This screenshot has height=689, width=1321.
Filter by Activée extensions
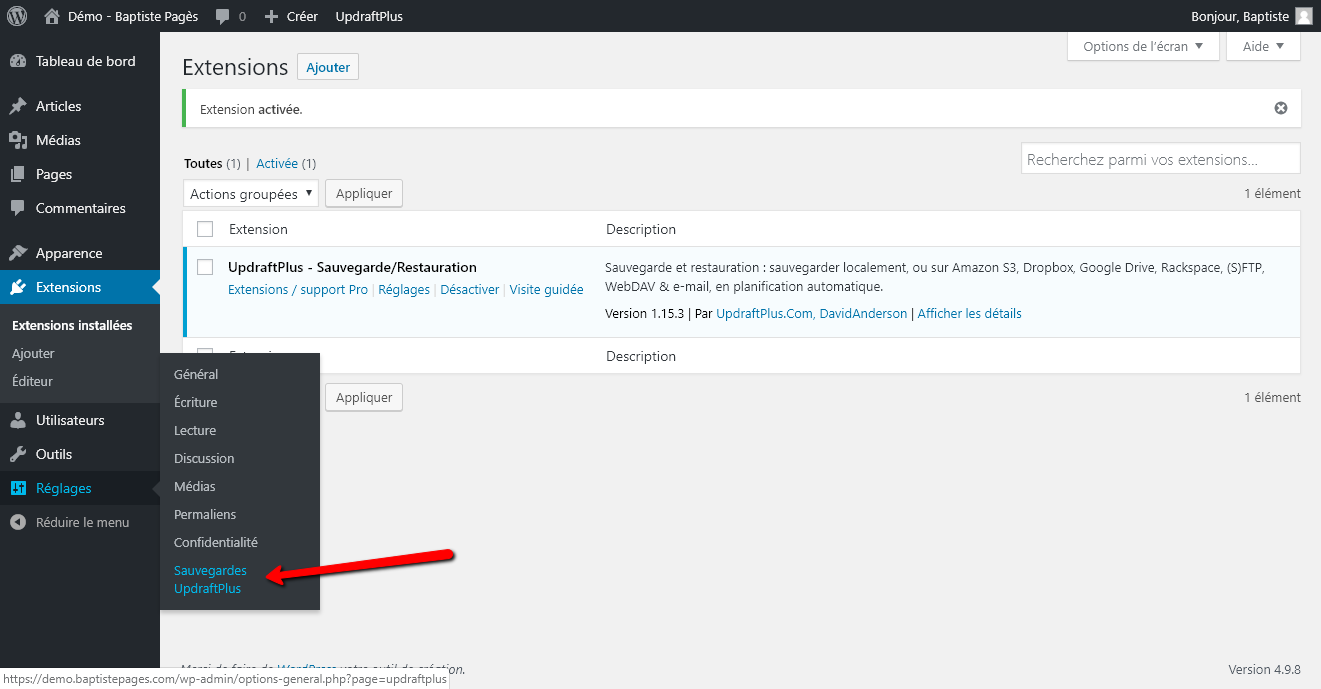point(277,163)
